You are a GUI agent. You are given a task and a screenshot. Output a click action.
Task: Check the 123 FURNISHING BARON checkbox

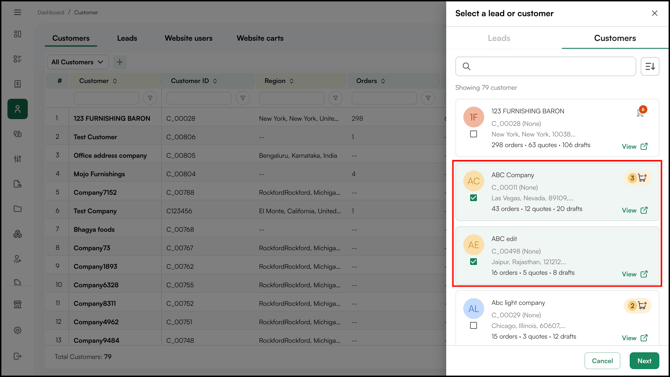pyautogui.click(x=473, y=134)
